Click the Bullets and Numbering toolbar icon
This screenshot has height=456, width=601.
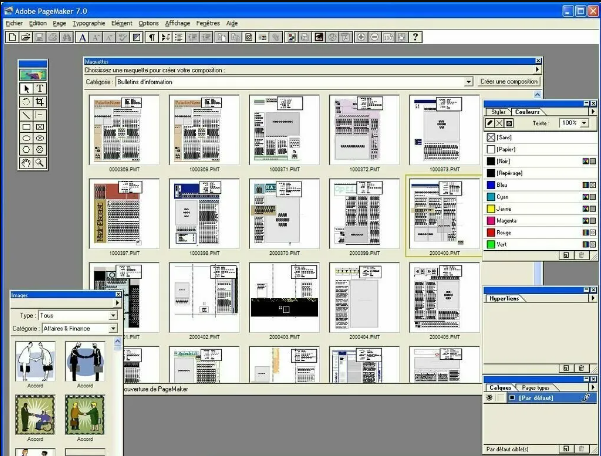[179, 37]
